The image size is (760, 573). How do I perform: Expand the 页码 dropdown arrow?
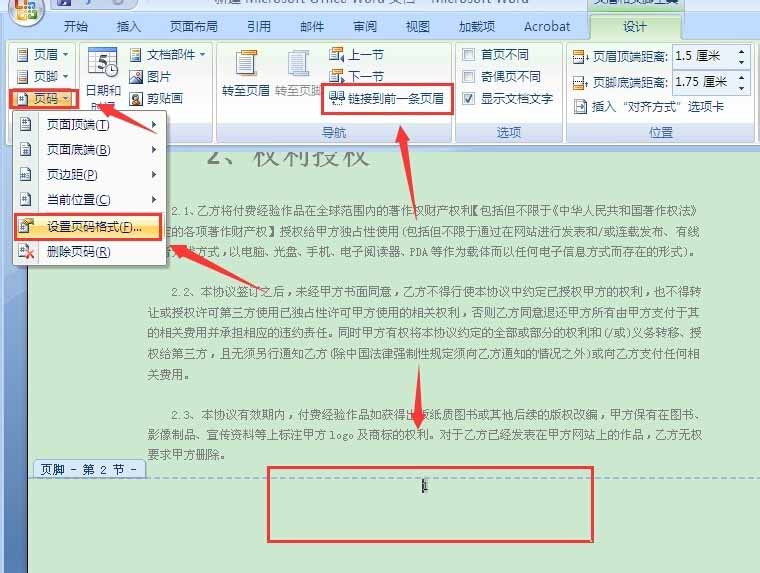click(x=66, y=99)
